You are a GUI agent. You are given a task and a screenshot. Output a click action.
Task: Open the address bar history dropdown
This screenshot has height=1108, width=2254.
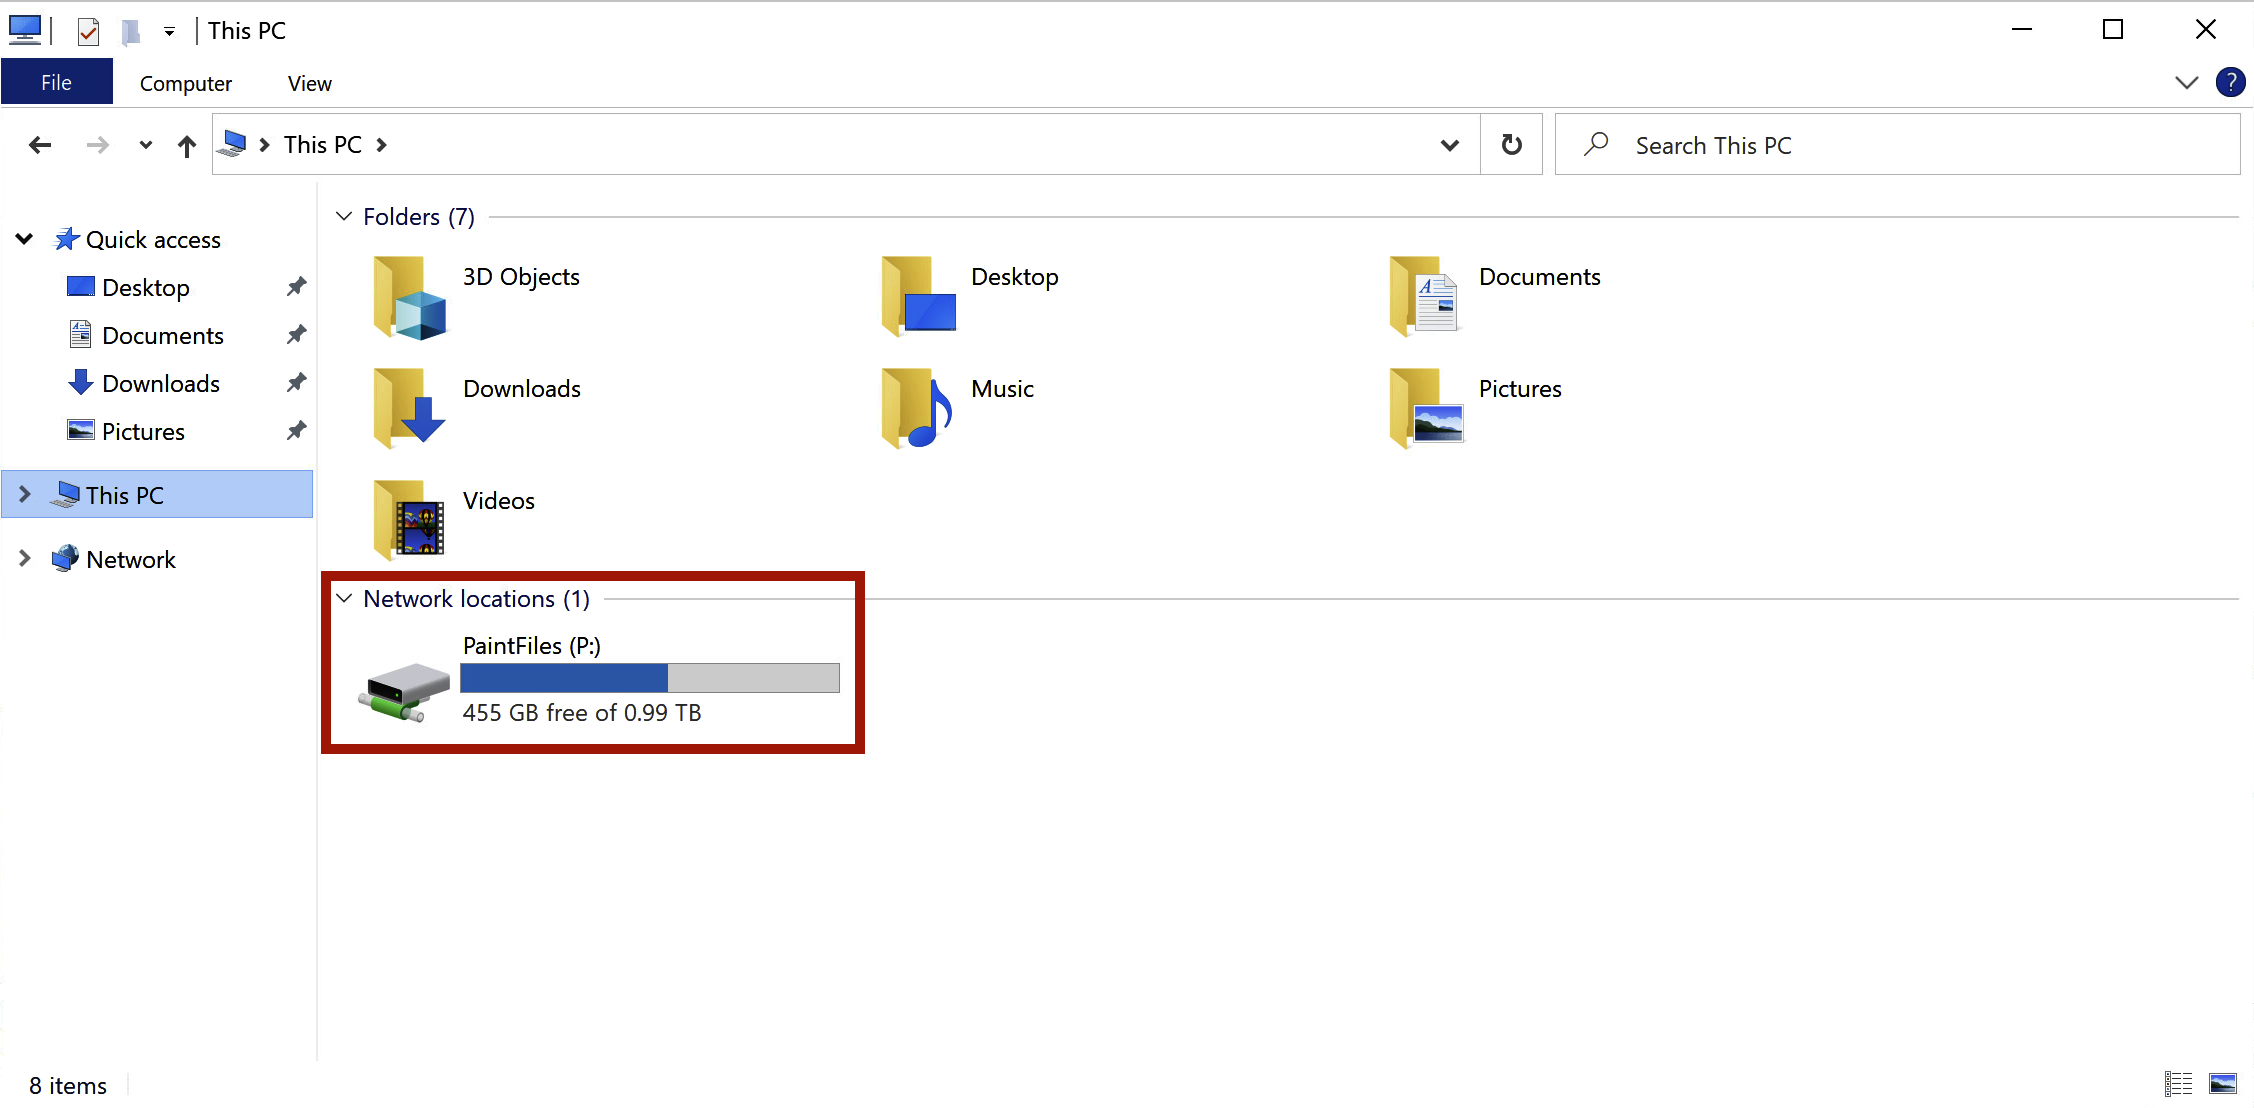click(1449, 146)
